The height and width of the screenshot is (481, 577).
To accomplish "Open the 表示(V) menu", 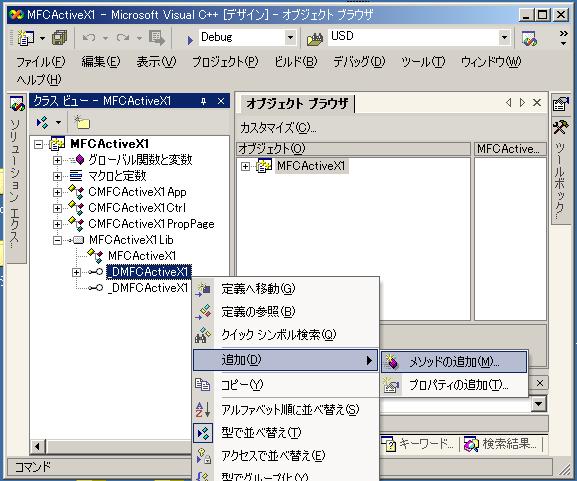I will [156, 62].
